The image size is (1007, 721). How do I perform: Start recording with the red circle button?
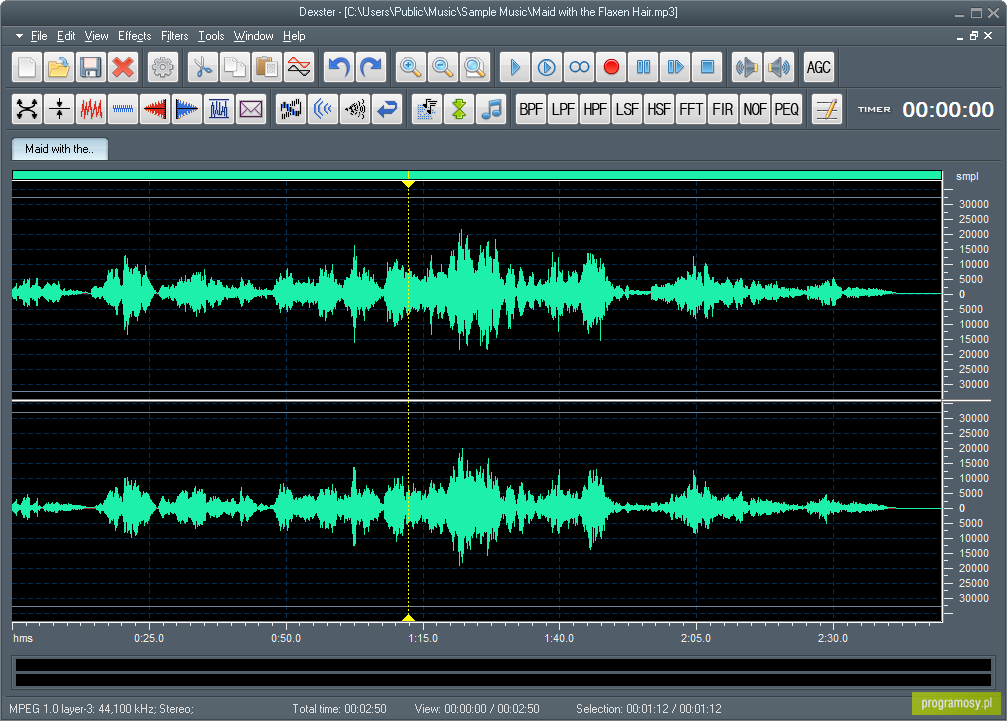[x=611, y=67]
